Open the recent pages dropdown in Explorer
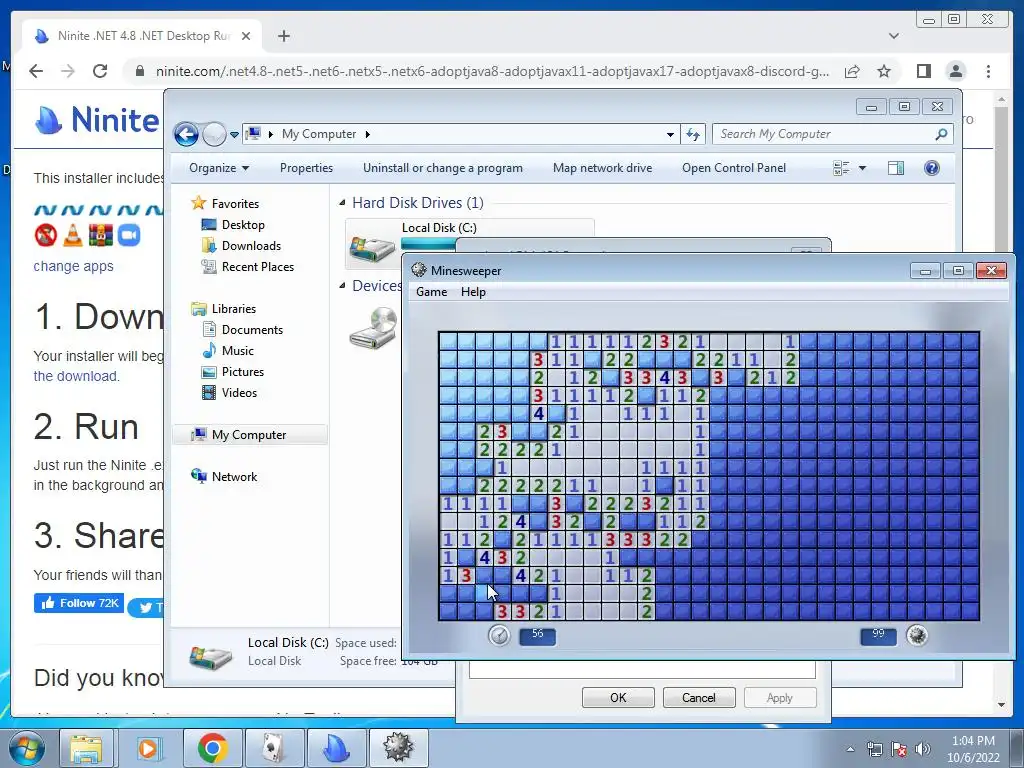The height and width of the screenshot is (768, 1024). click(x=234, y=135)
